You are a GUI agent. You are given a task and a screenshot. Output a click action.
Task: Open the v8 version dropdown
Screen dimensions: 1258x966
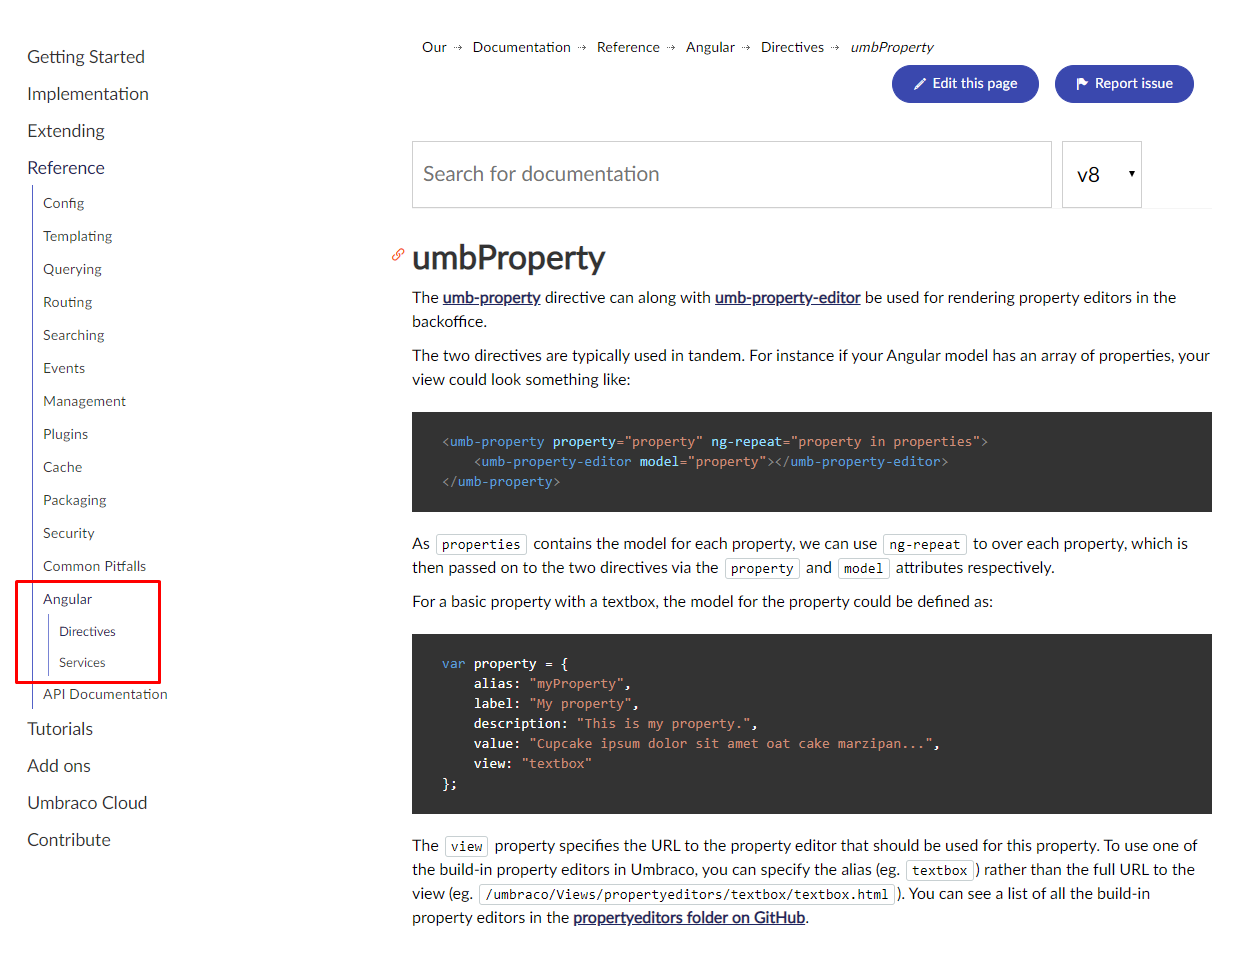coord(1101,174)
